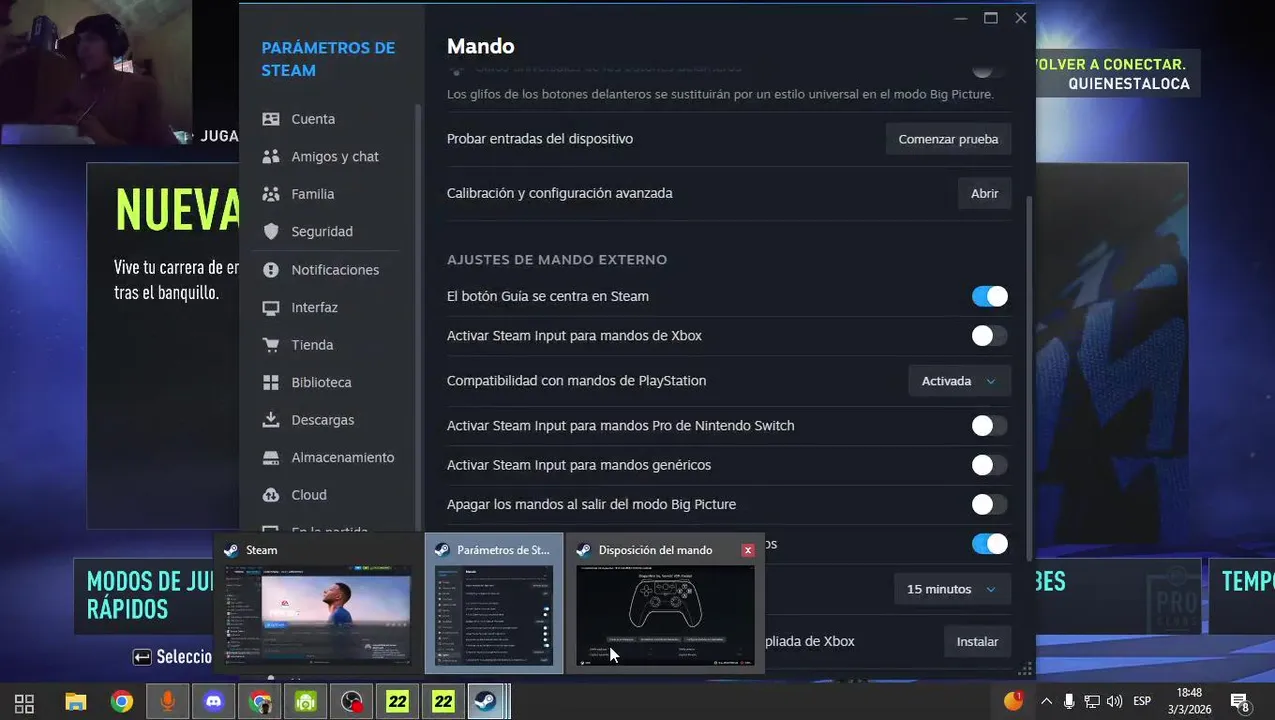Screen dimensions: 1275x720
Task: Toggle Apagar los mandos al salir de Big Picture
Action: [x=989, y=505]
